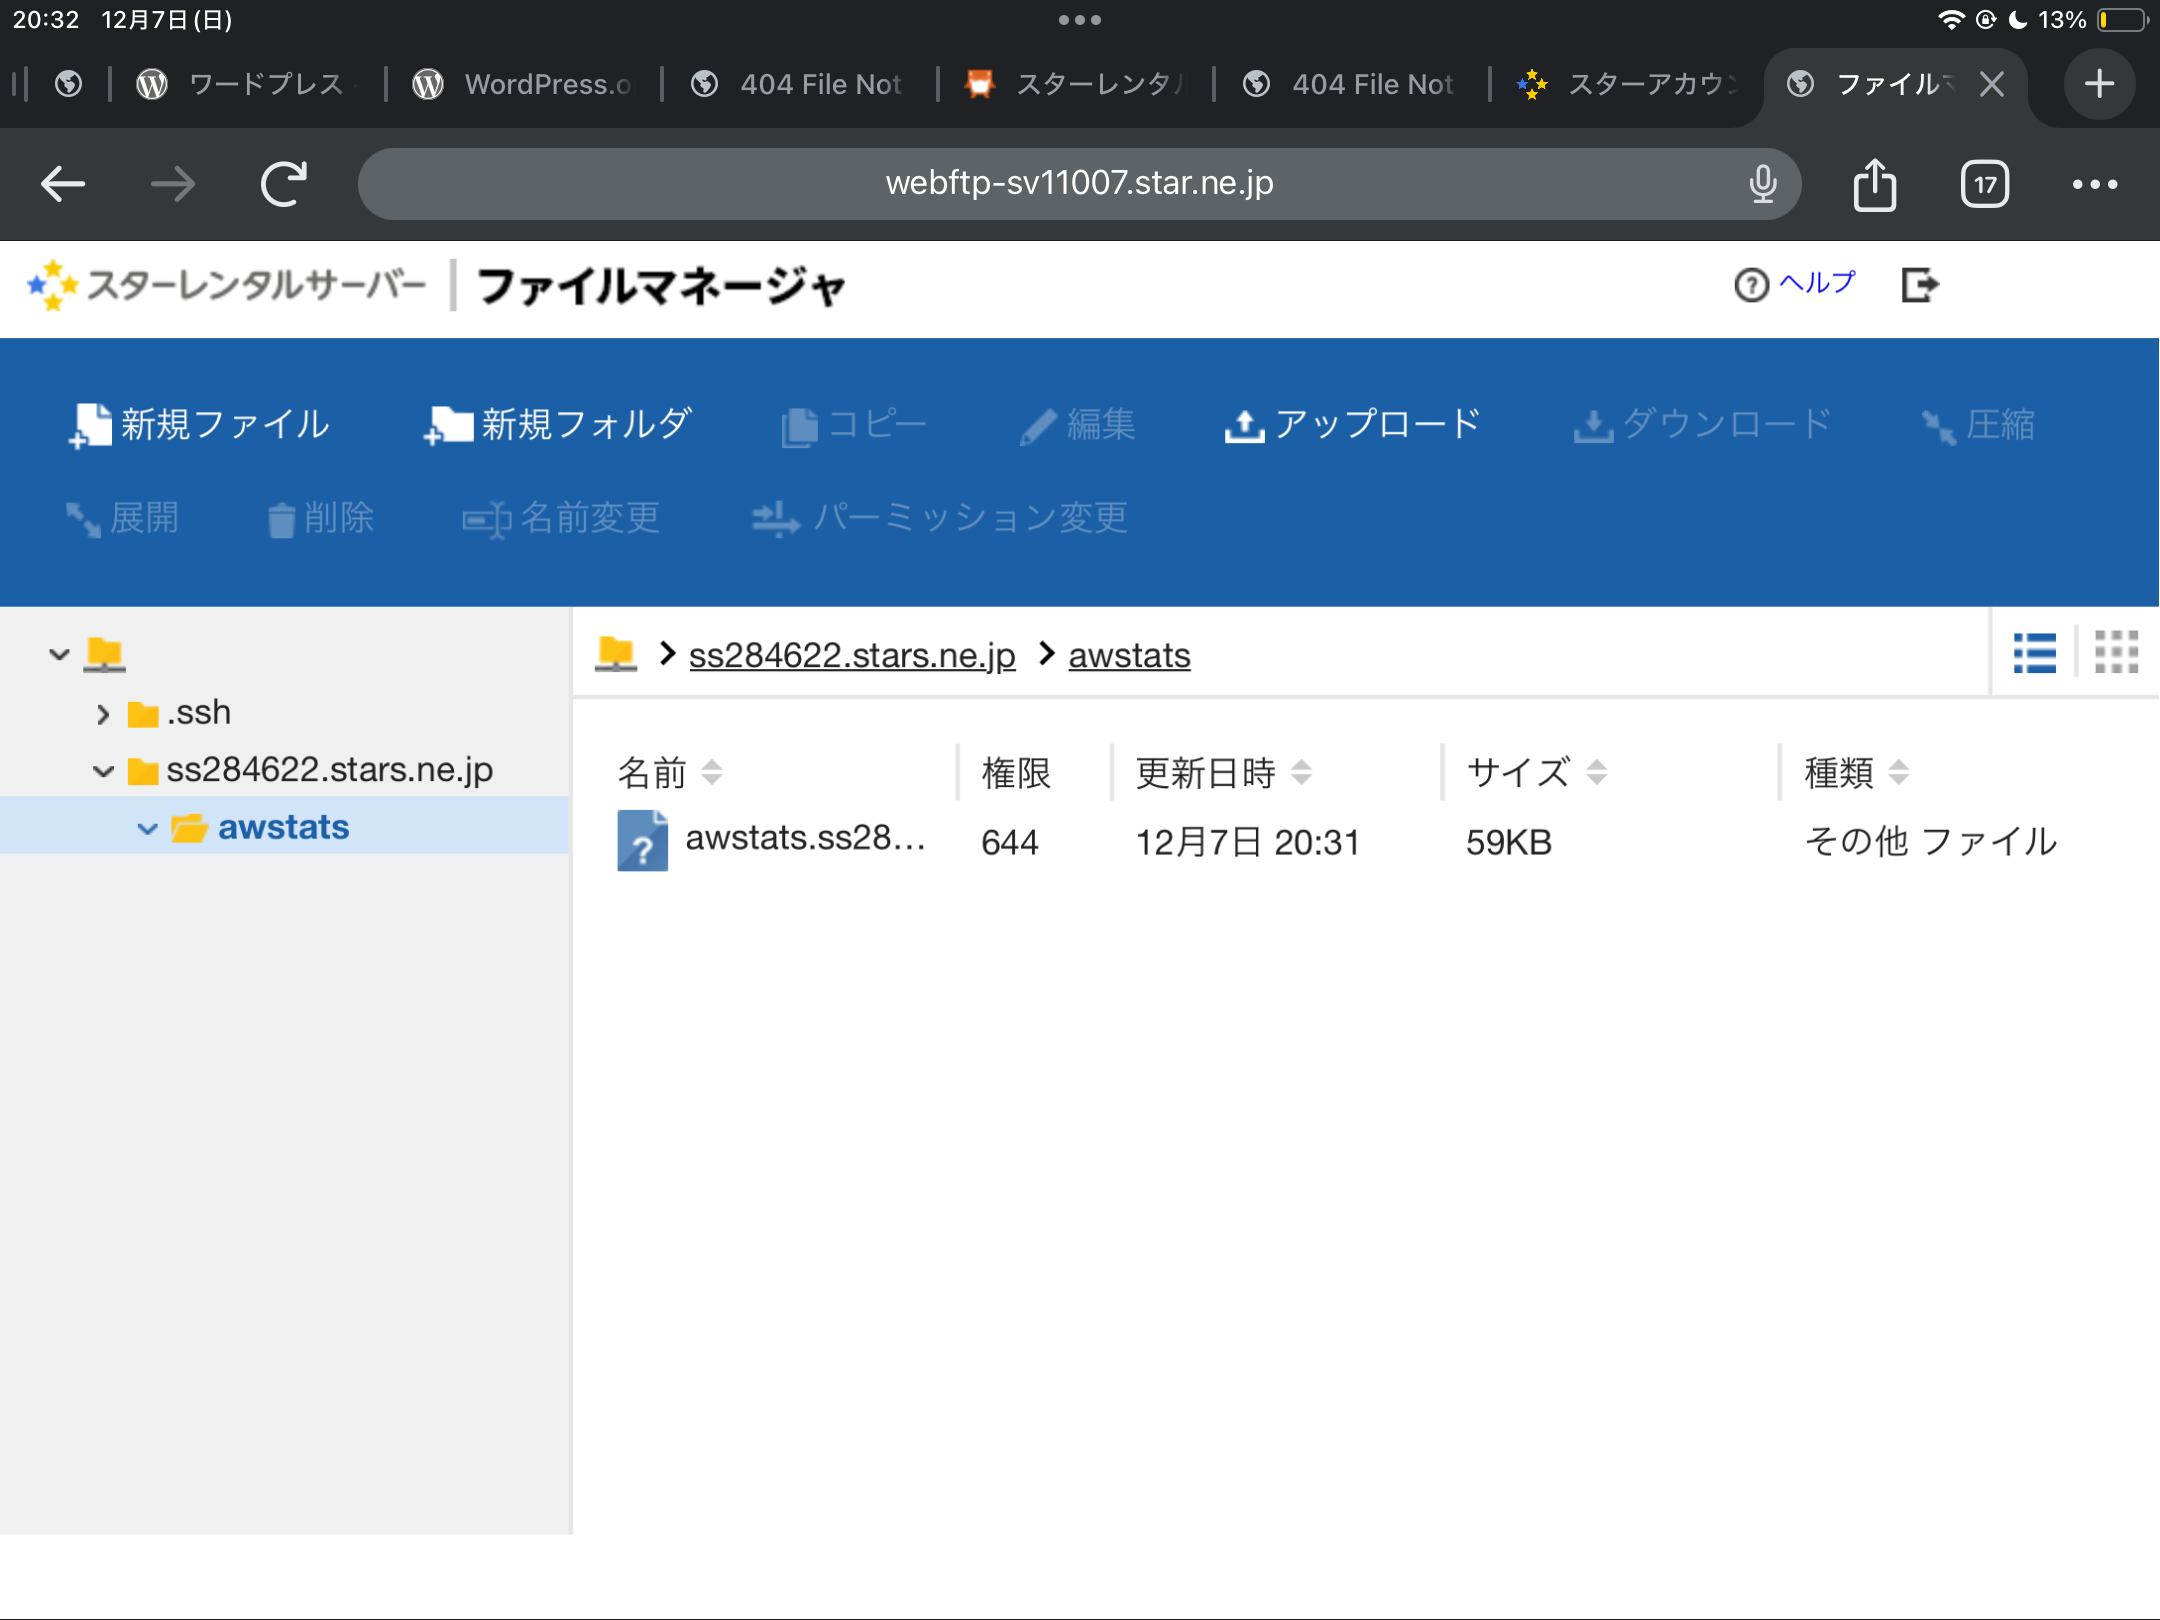Create a new folder with 新規フォルダ
Image resolution: width=2160 pixels, height=1620 pixels.
point(558,425)
